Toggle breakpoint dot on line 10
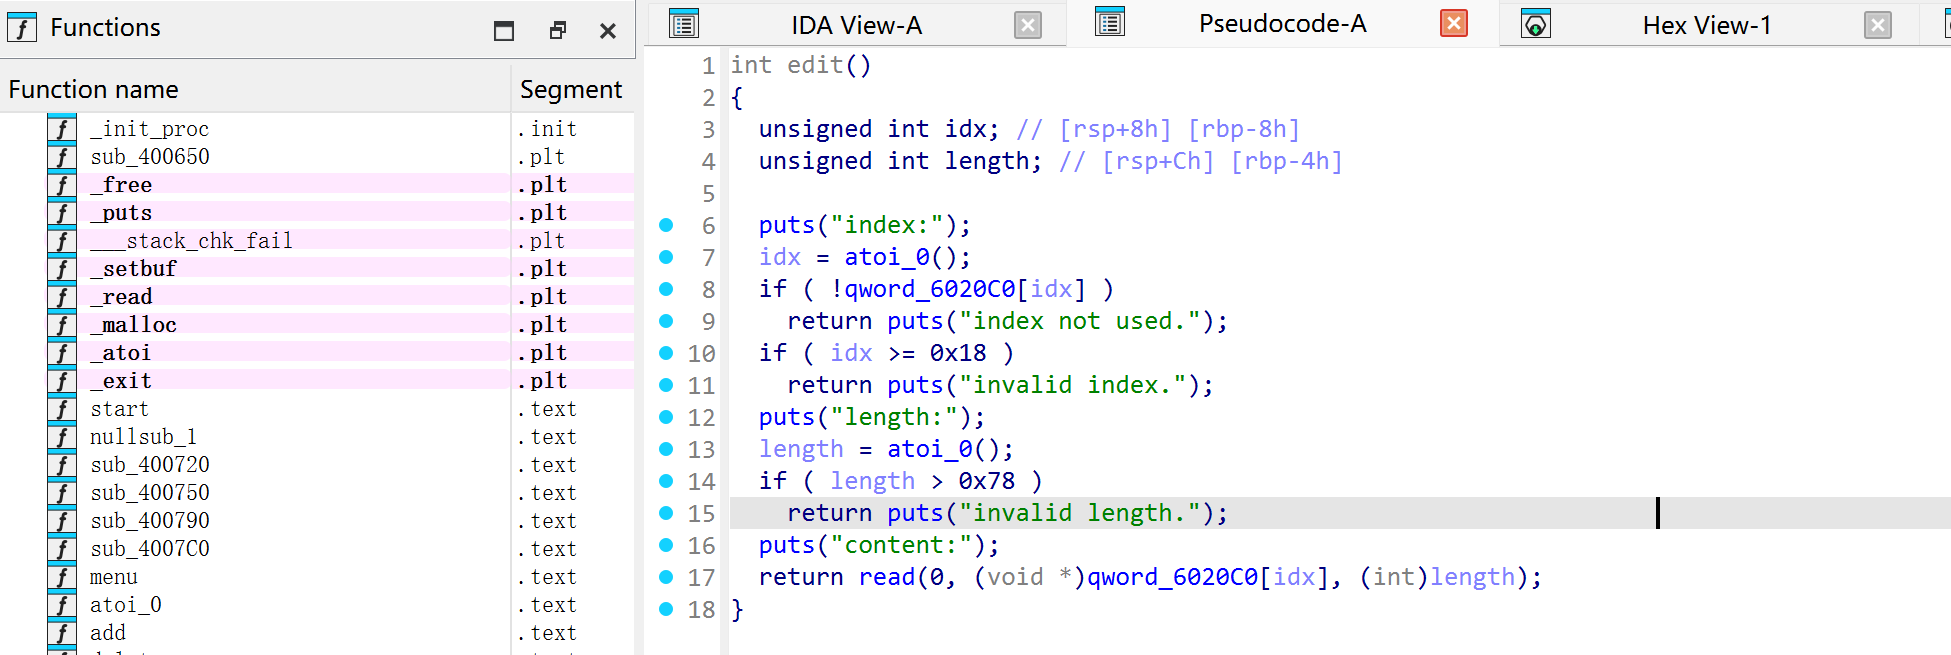The image size is (1951, 655). [666, 353]
